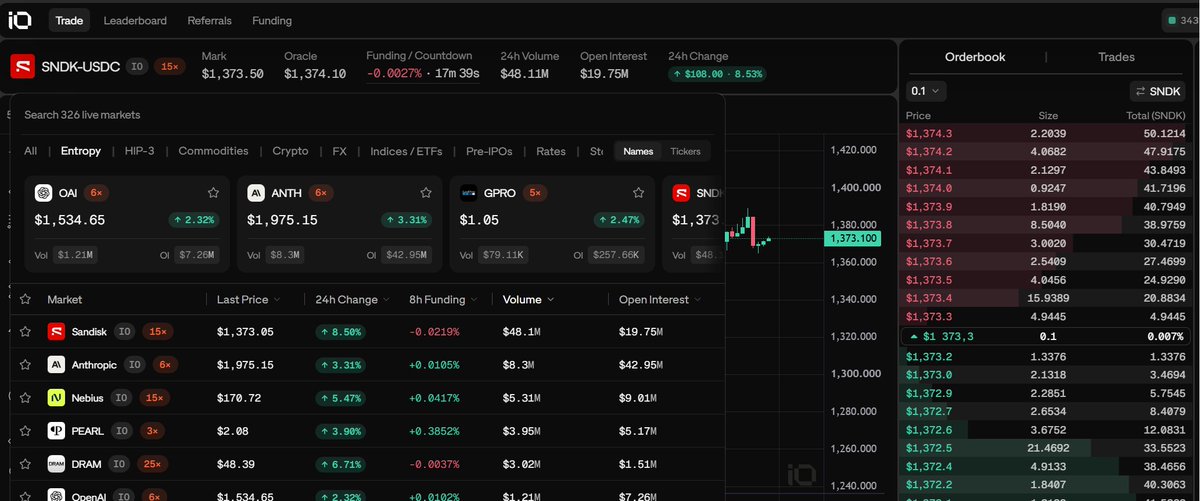Select the Entropy market filter

(81, 151)
